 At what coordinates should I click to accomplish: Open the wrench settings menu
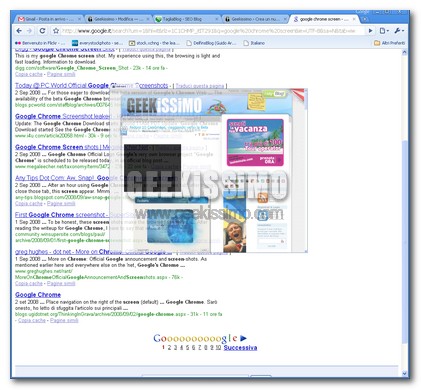(x=399, y=31)
